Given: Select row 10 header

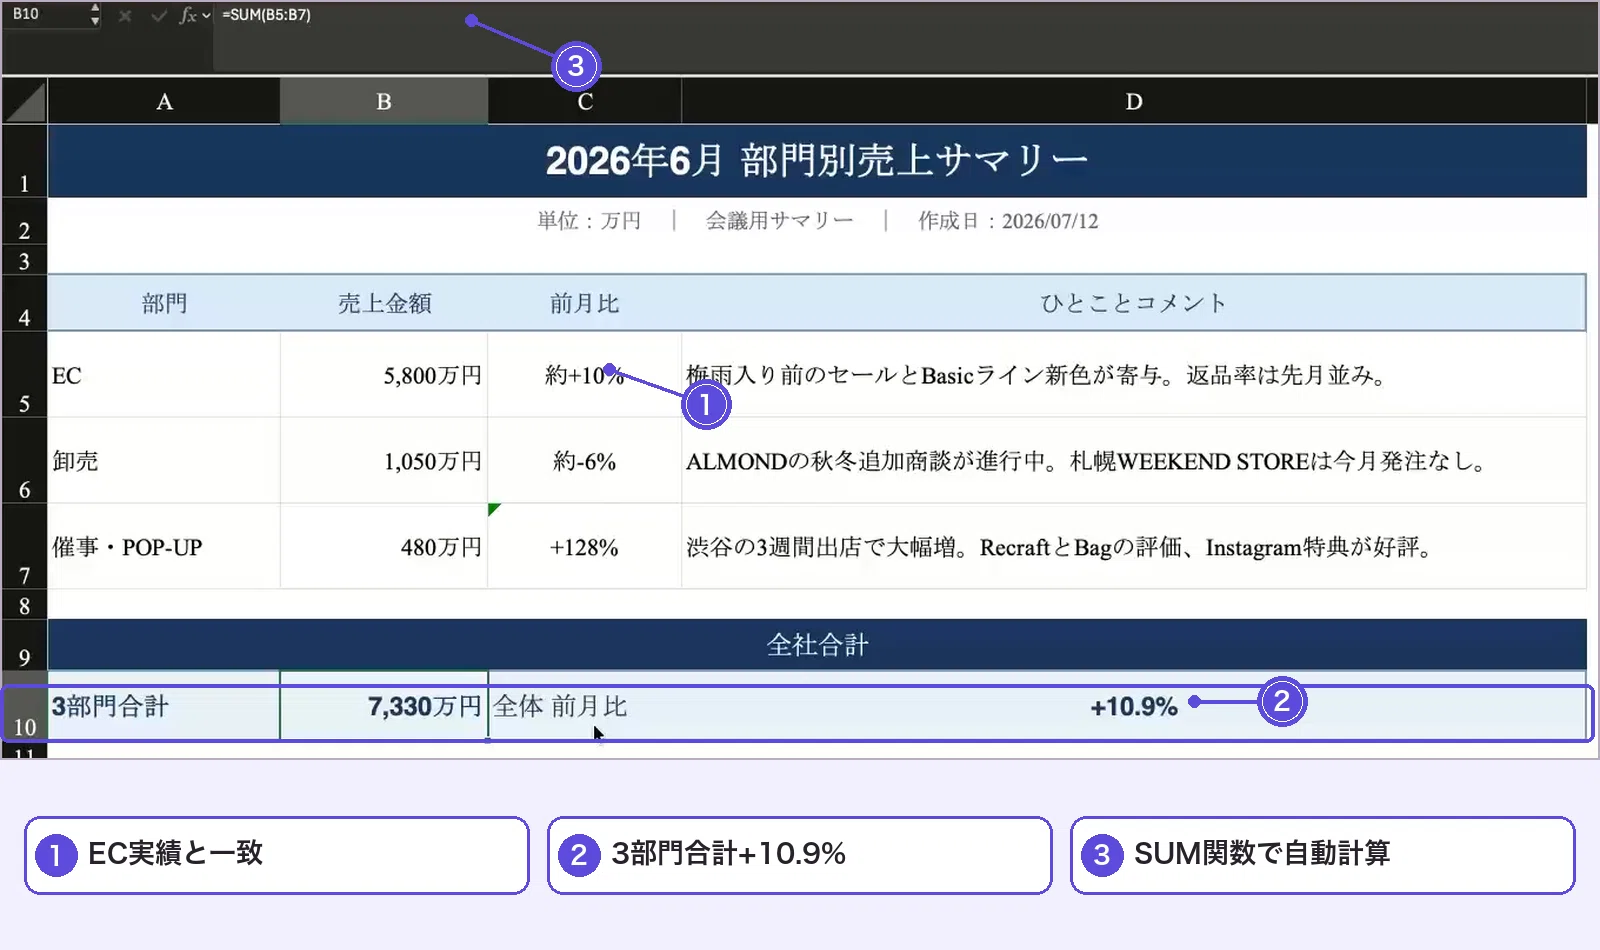Looking at the screenshot, I should (24, 707).
